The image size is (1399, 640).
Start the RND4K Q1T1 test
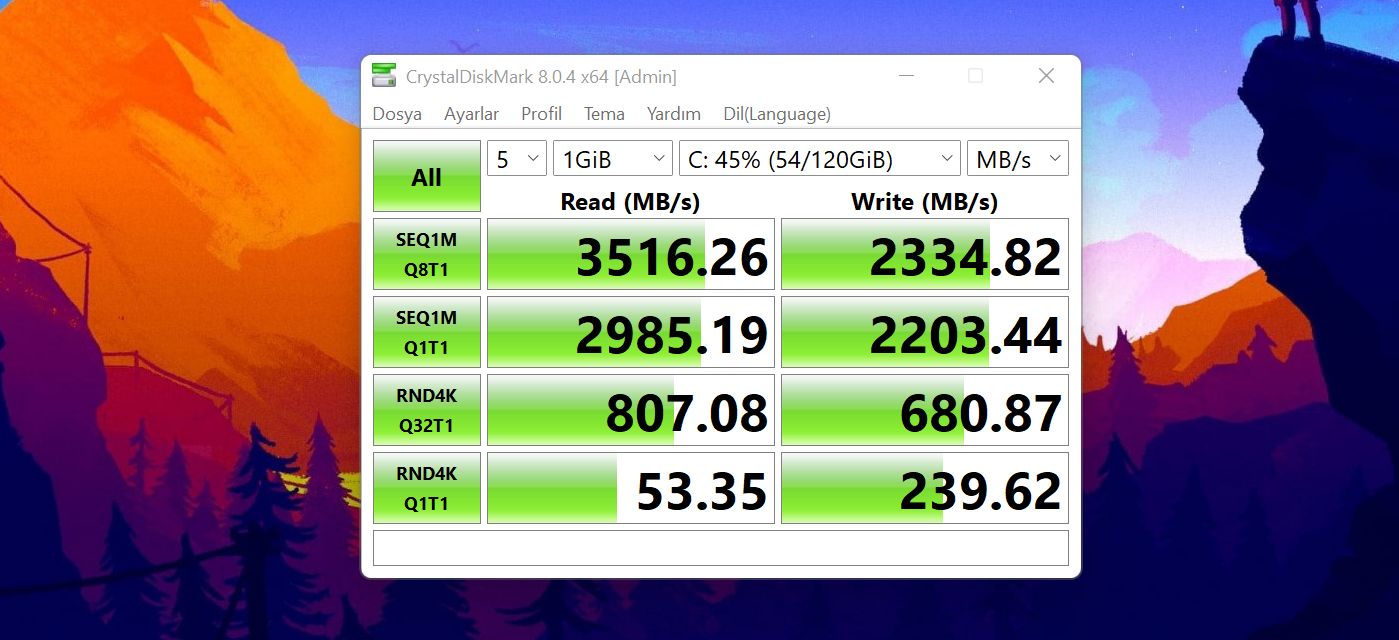[427, 488]
